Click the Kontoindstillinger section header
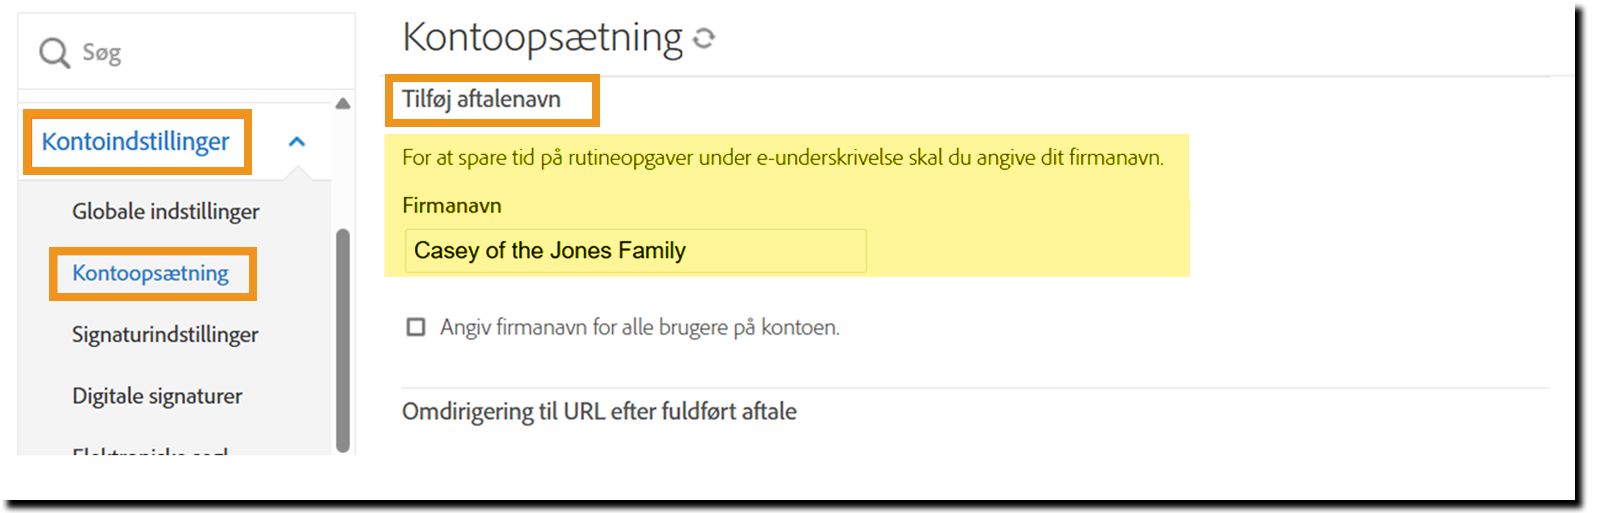Screen dimensions: 1616x513 click(135, 142)
